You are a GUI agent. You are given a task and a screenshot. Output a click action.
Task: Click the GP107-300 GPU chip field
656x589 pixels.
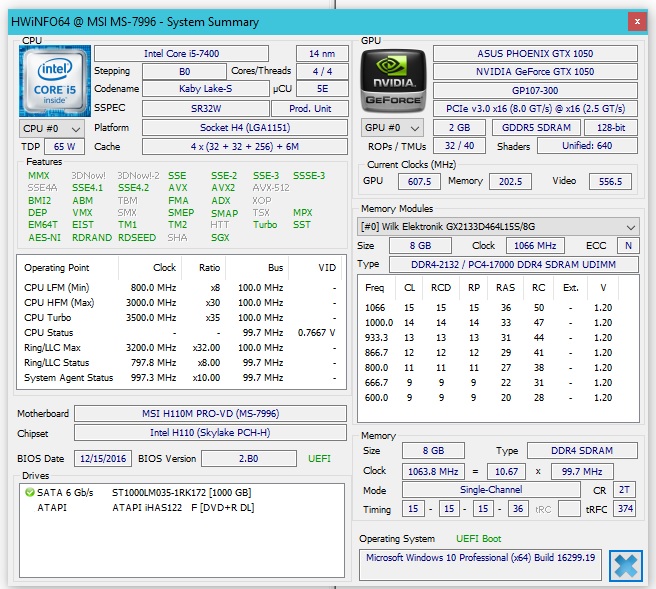point(535,90)
